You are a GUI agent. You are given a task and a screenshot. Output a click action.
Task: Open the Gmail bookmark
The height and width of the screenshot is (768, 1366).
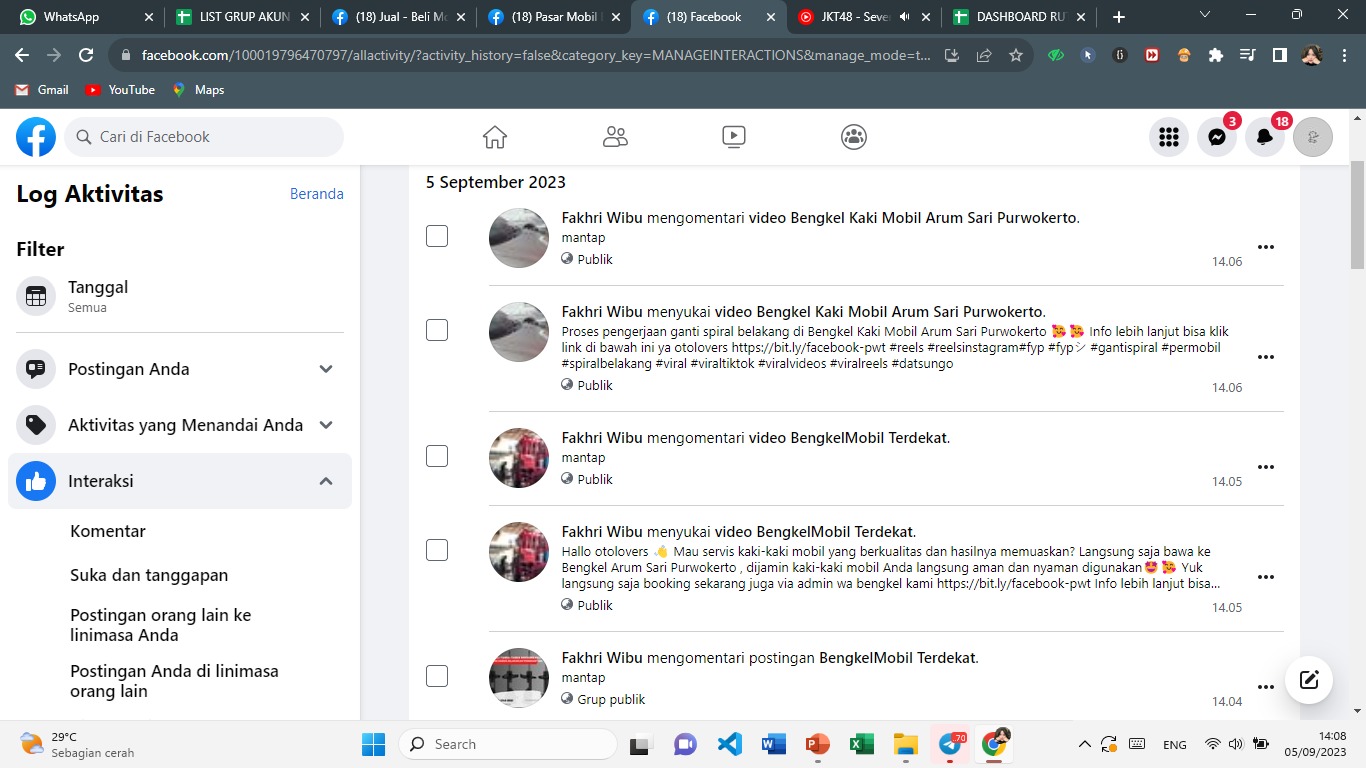point(42,90)
